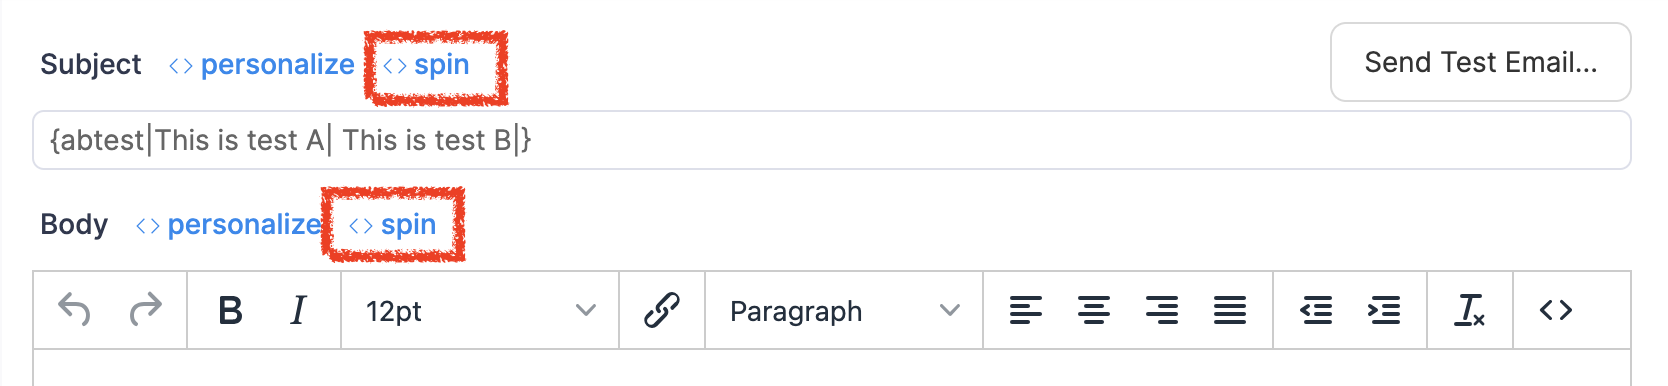
Task: Click into the Subject text field
Action: 832,140
